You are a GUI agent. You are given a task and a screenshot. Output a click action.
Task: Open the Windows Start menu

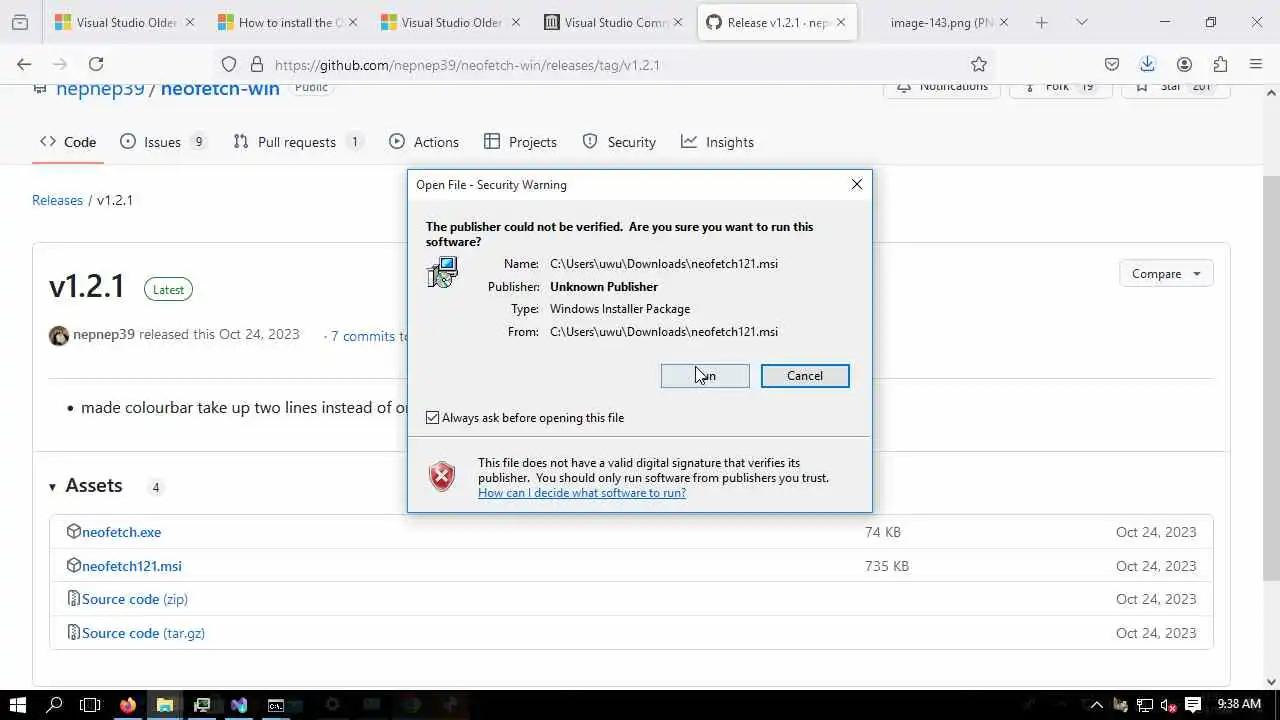click(x=17, y=705)
